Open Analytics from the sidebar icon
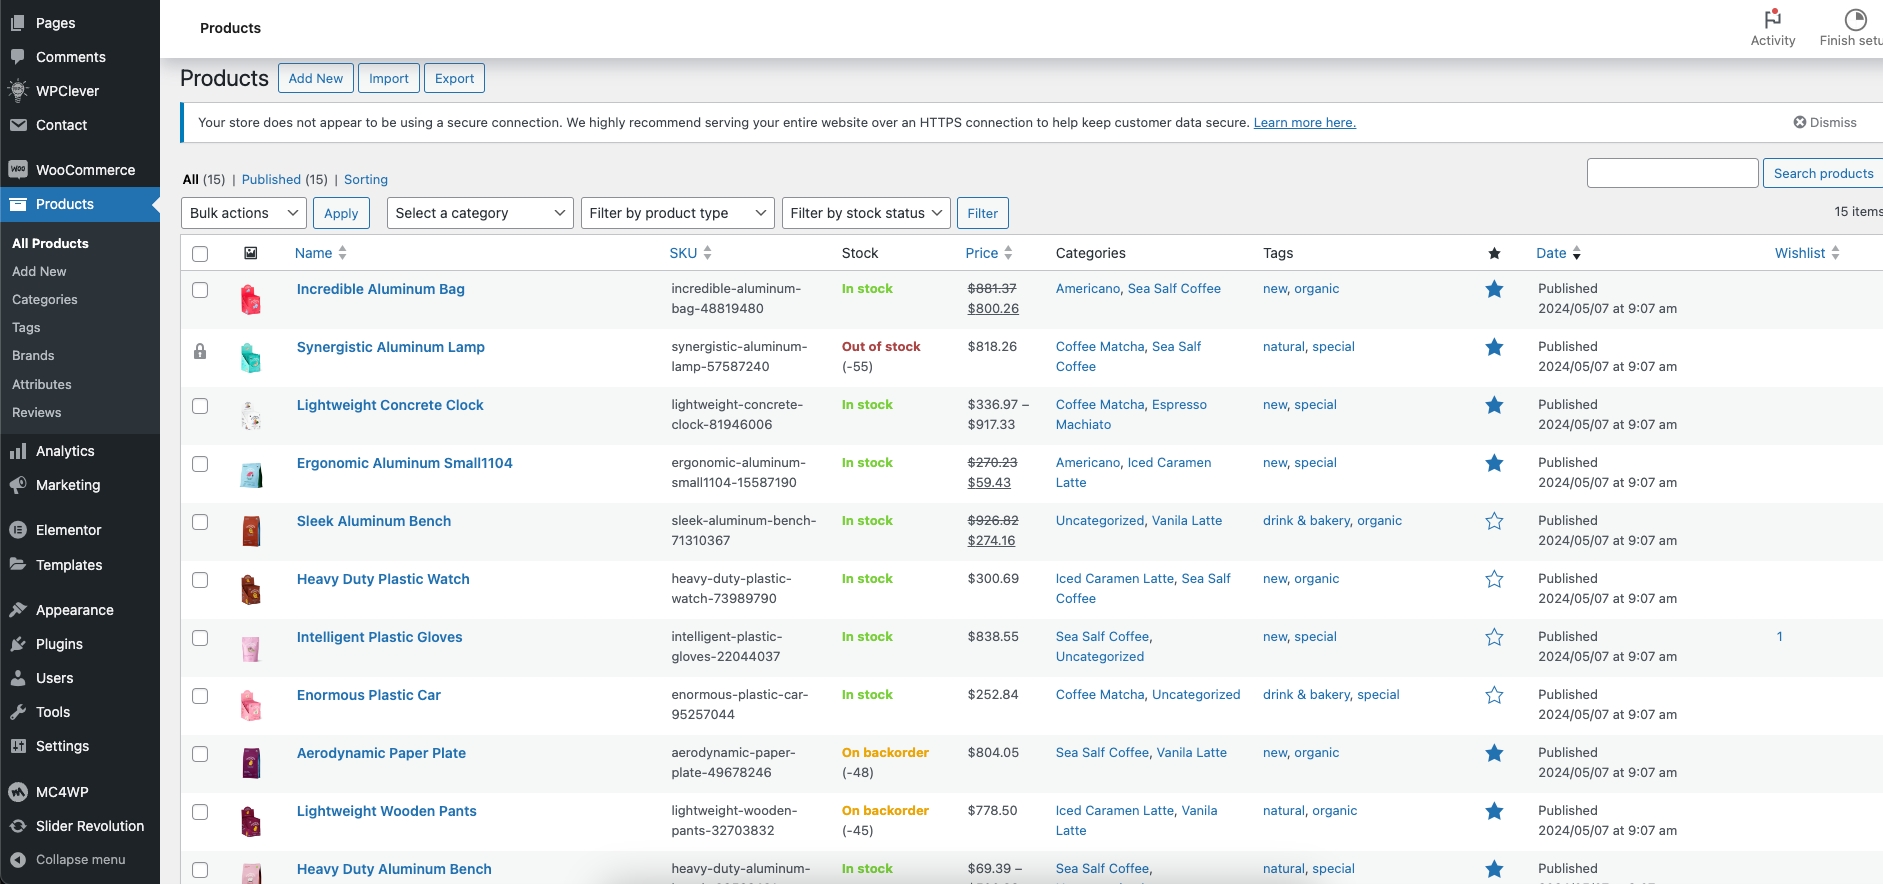1883x884 pixels. [18, 451]
